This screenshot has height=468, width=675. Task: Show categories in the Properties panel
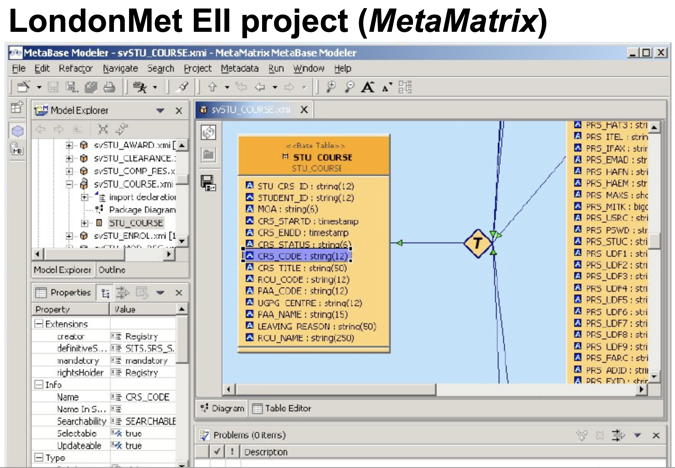click(107, 293)
